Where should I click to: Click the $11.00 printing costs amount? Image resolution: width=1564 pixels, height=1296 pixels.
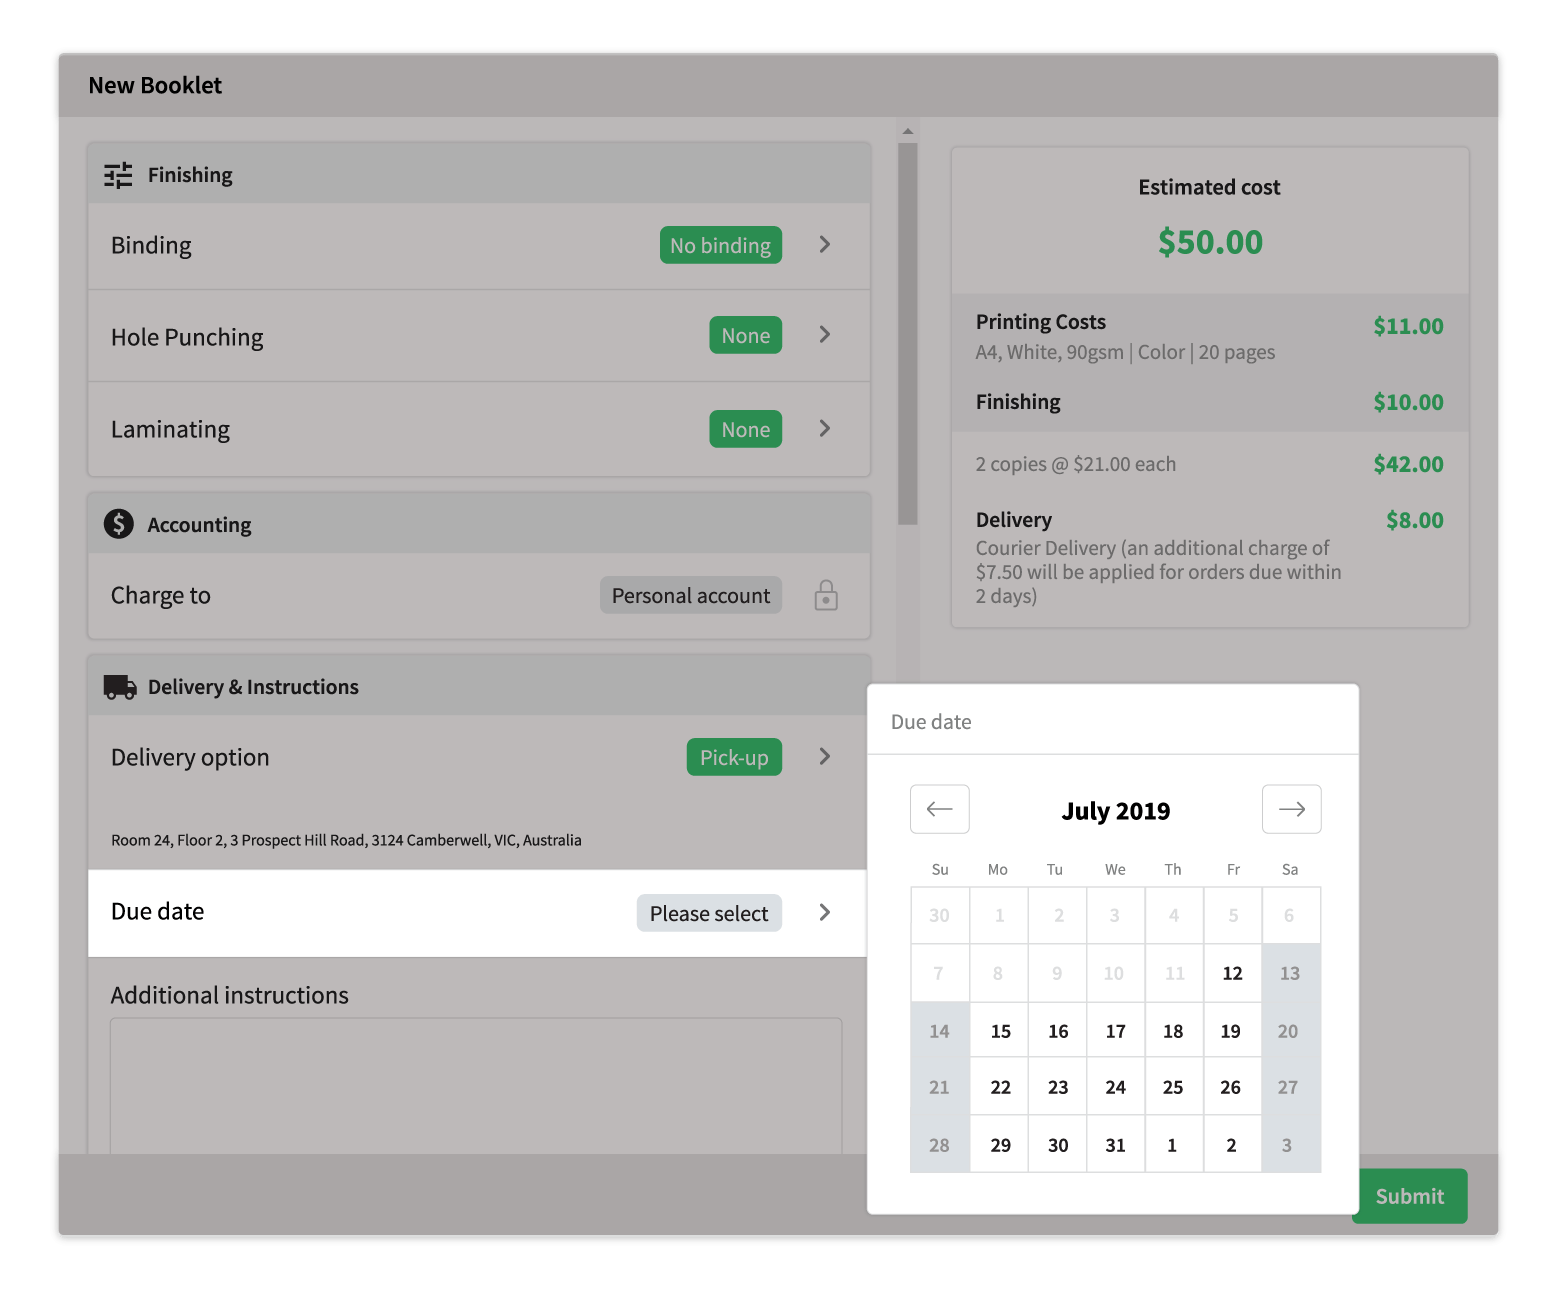(1409, 326)
